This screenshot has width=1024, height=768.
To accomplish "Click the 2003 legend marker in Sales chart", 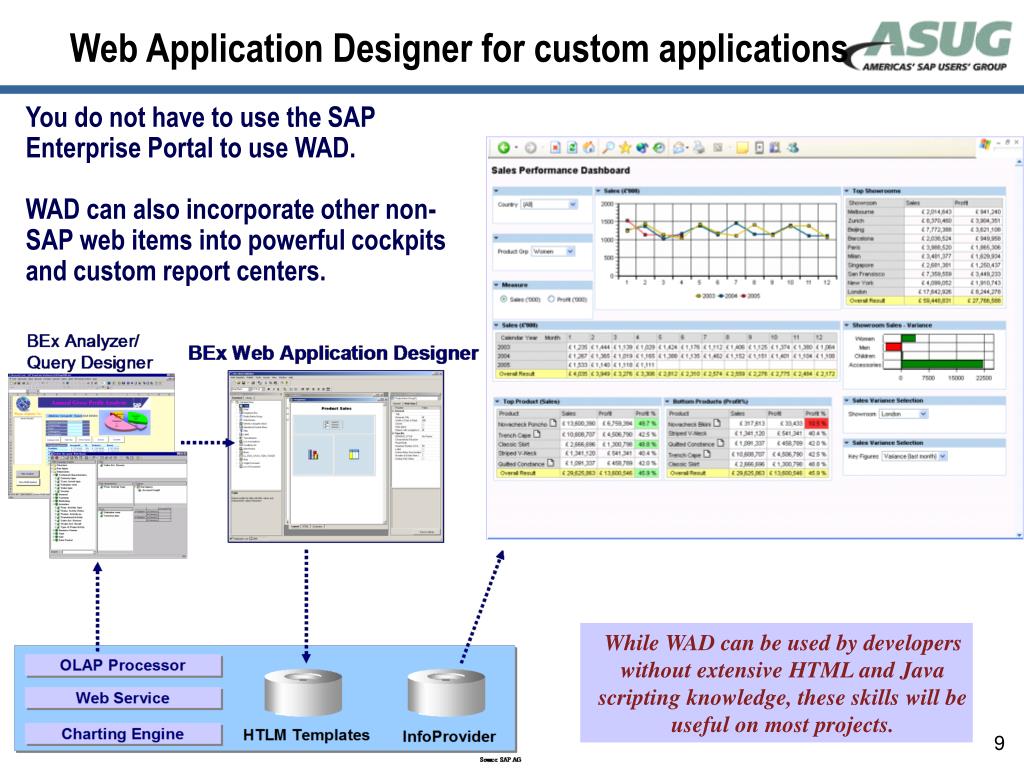I will point(698,296).
